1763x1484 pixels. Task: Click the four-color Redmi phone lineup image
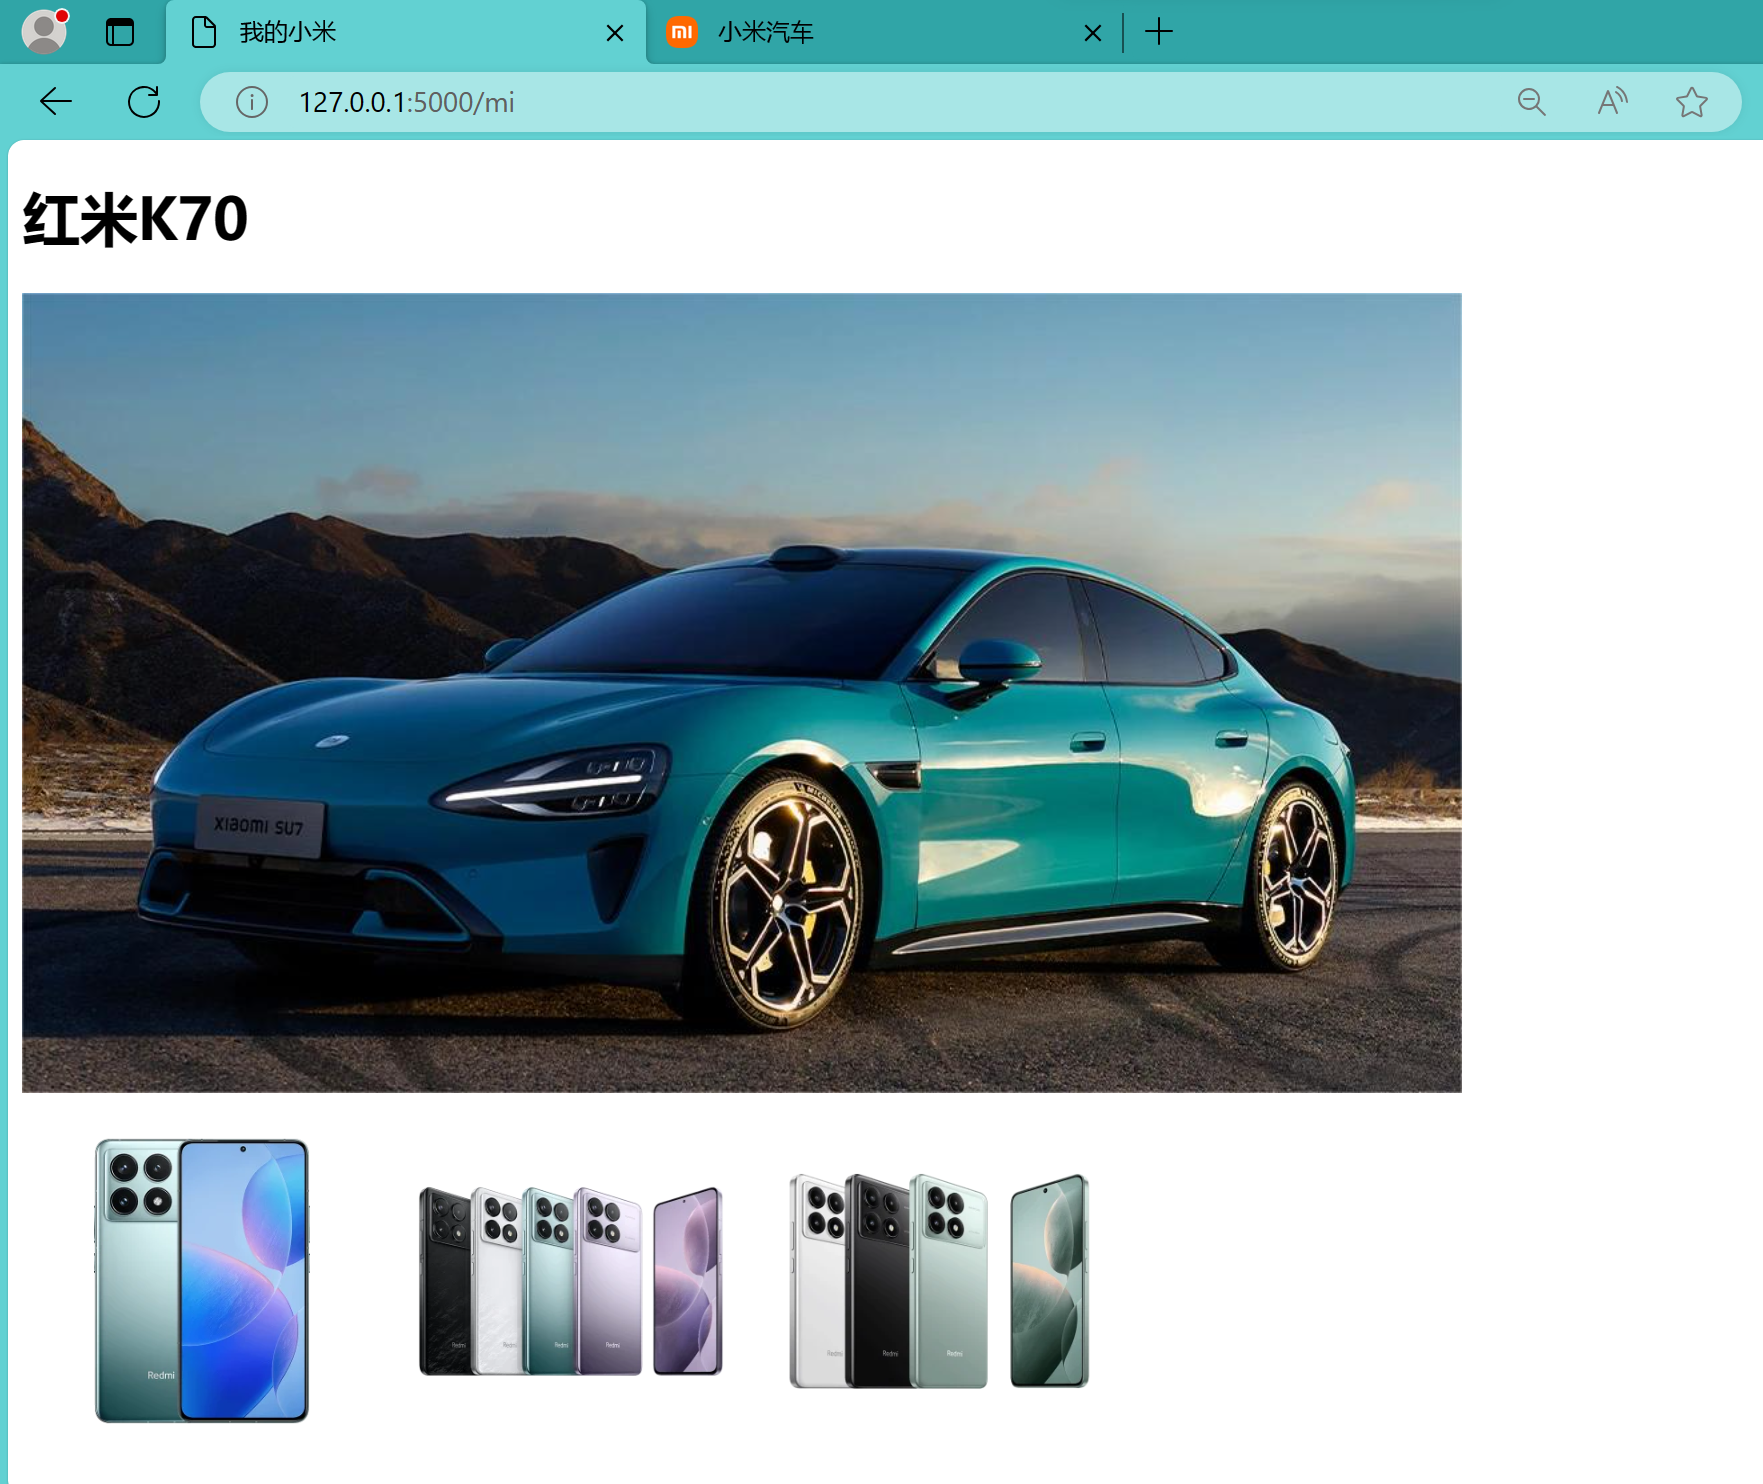571,1281
